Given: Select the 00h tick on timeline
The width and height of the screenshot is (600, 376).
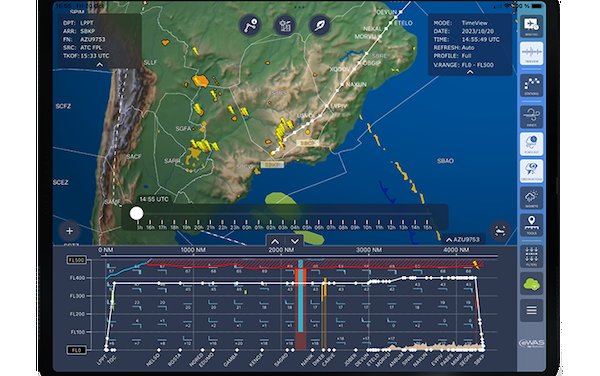Looking at the screenshot, I should [247, 225].
